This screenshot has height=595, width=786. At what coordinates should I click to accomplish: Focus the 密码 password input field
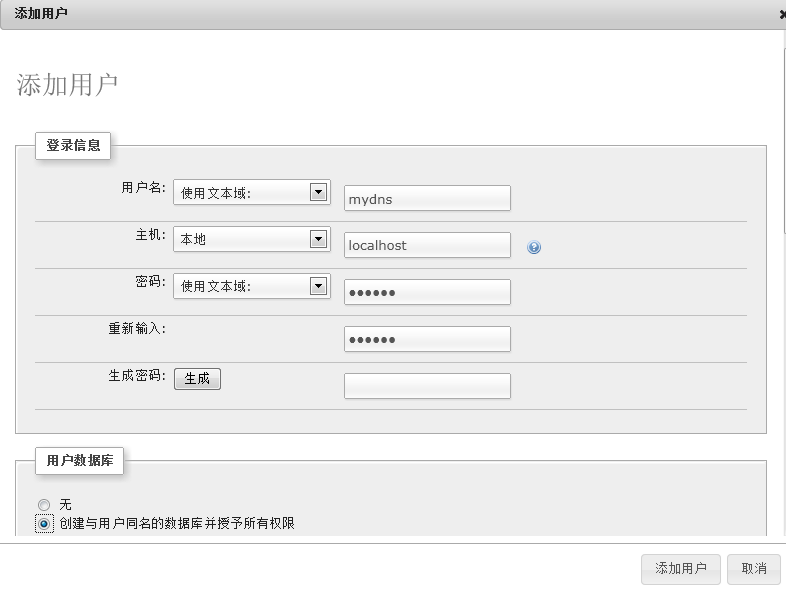pos(427,292)
